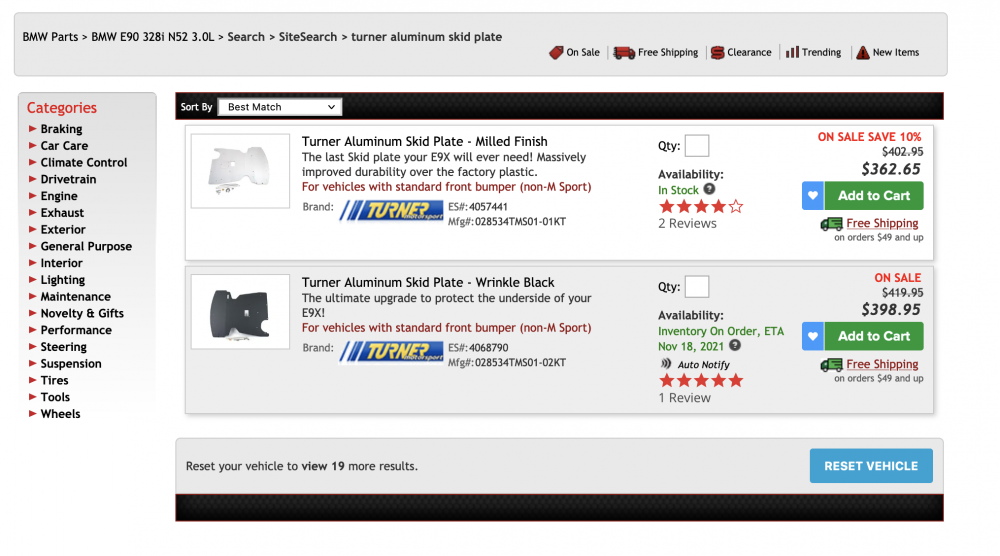Expand the Braking category
1000x556 pixels.
pyautogui.click(x=61, y=129)
